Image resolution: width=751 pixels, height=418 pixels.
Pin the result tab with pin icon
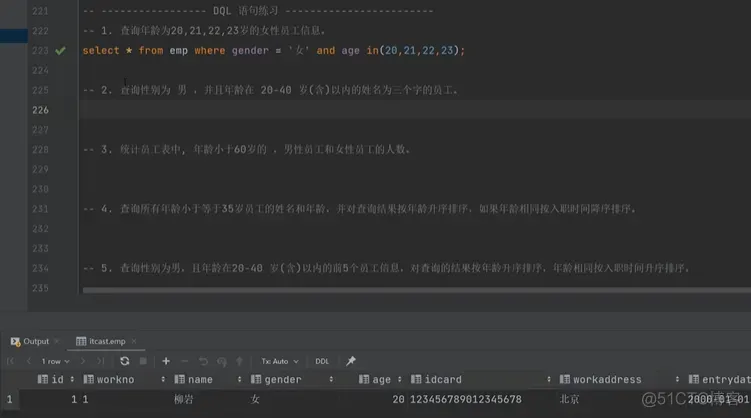(x=351, y=361)
